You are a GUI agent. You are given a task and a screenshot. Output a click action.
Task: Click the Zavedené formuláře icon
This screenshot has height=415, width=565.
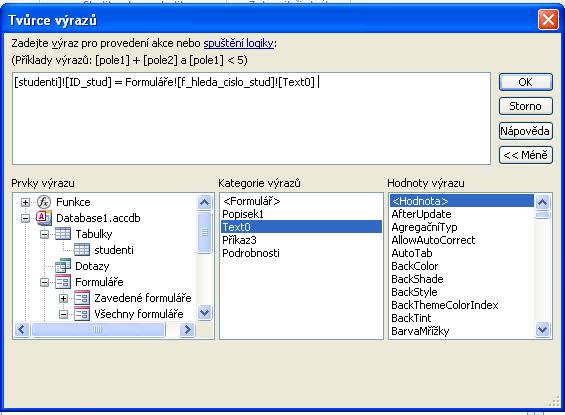tap(82, 298)
